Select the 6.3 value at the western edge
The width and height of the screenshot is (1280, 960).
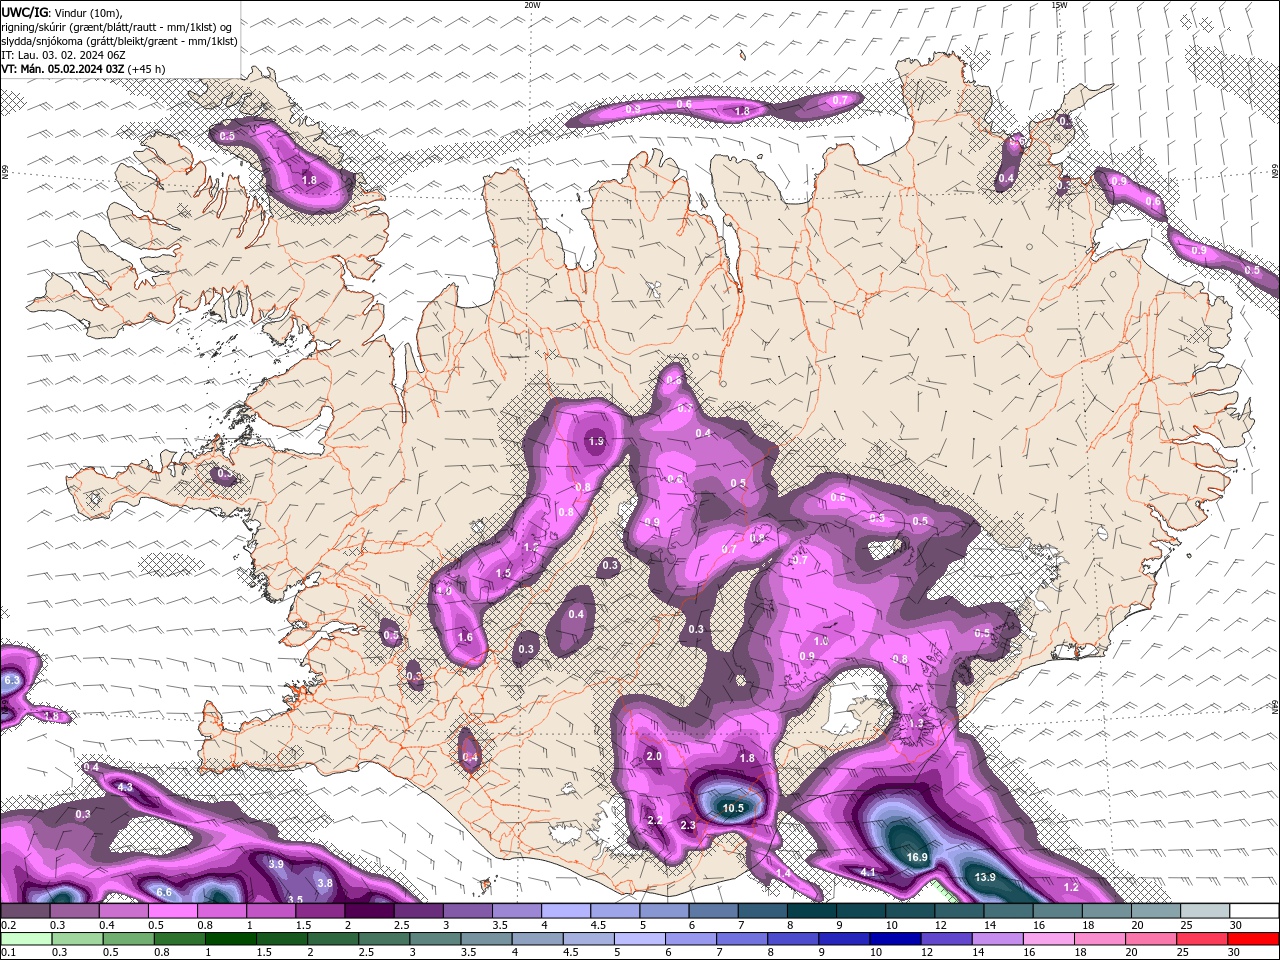(x=12, y=680)
